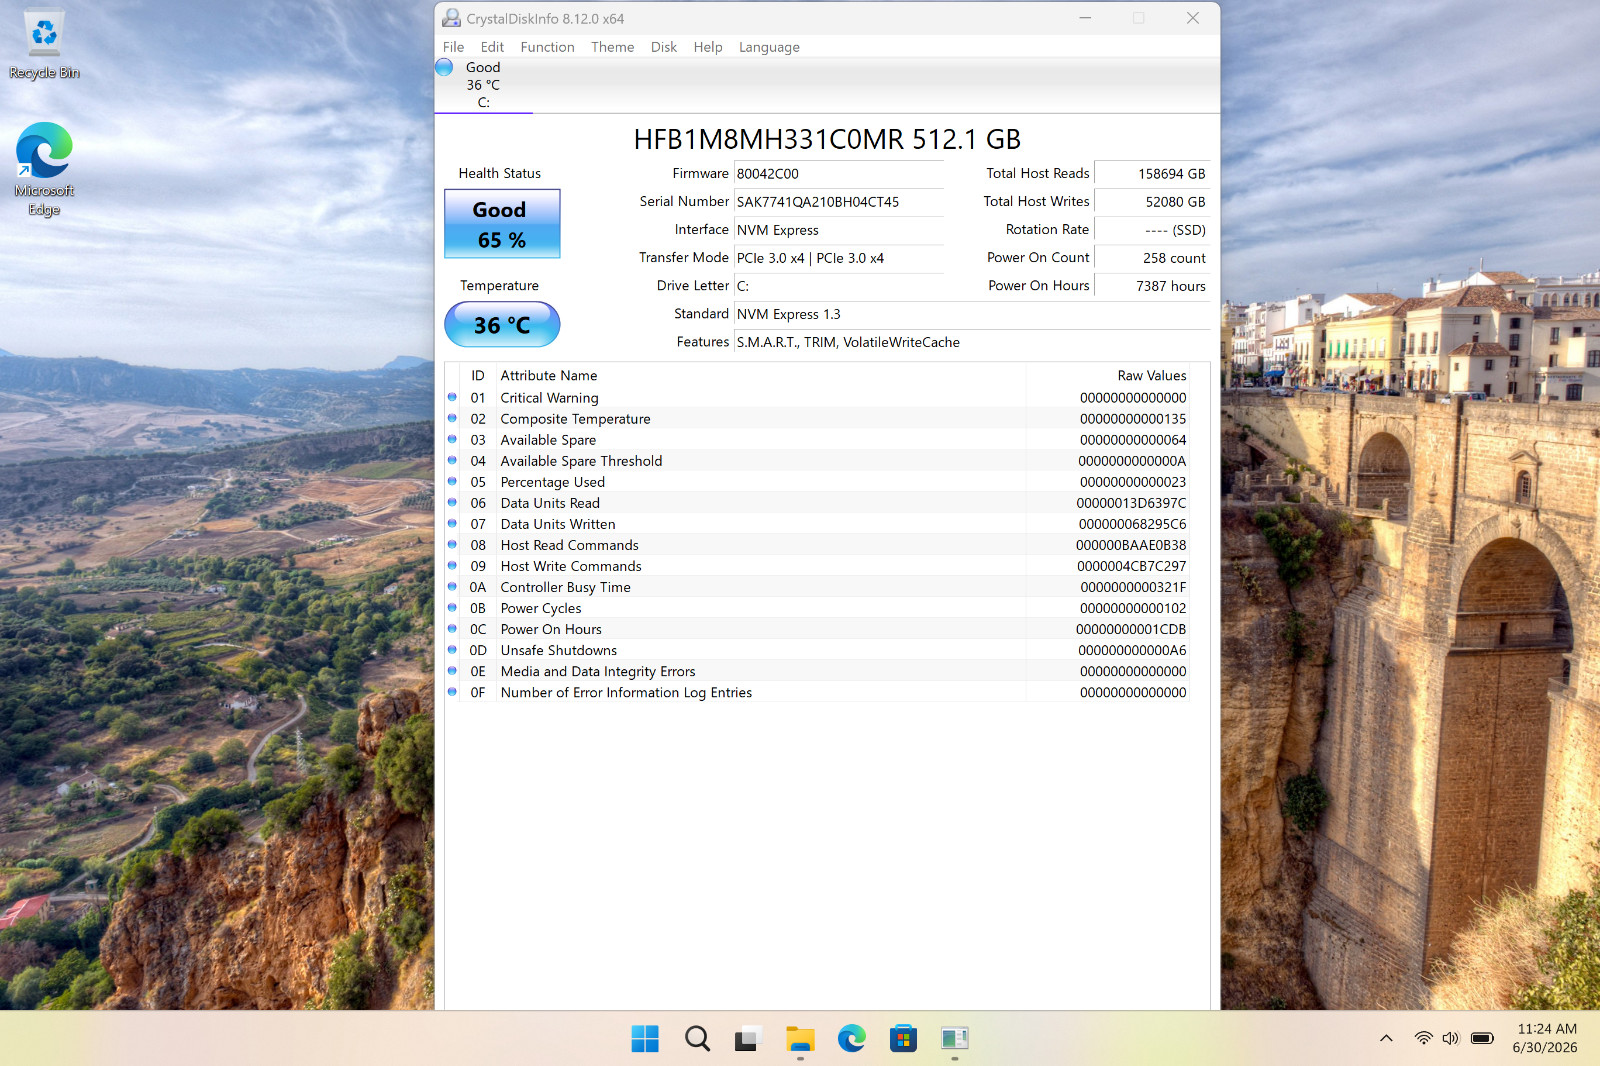Open the Help menu

coord(708,47)
